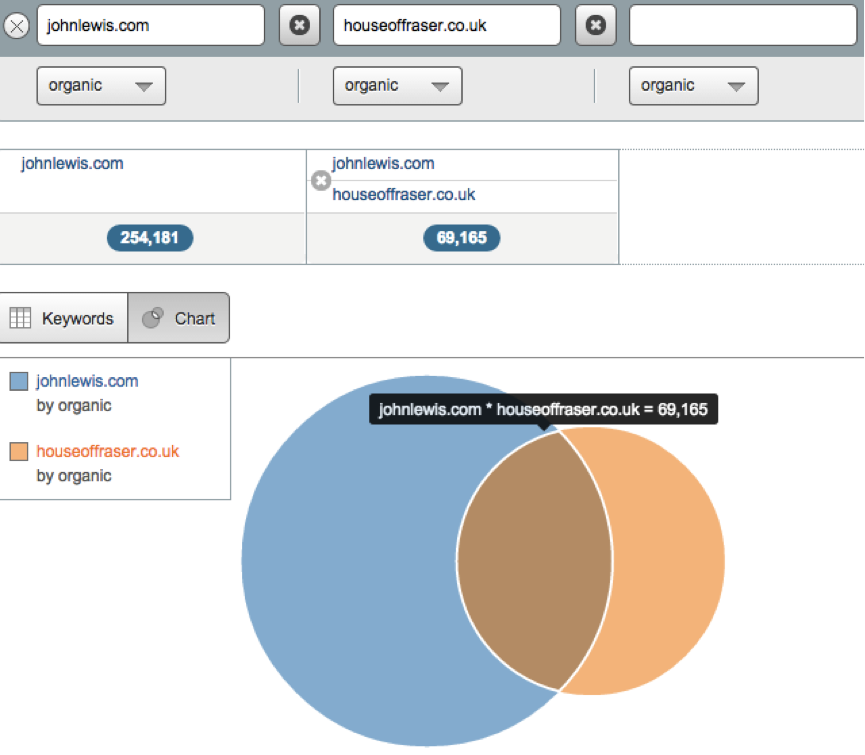This screenshot has height=755, width=865.
Task: Open the organic dropdown under johnlewis.com
Action: coord(102,86)
